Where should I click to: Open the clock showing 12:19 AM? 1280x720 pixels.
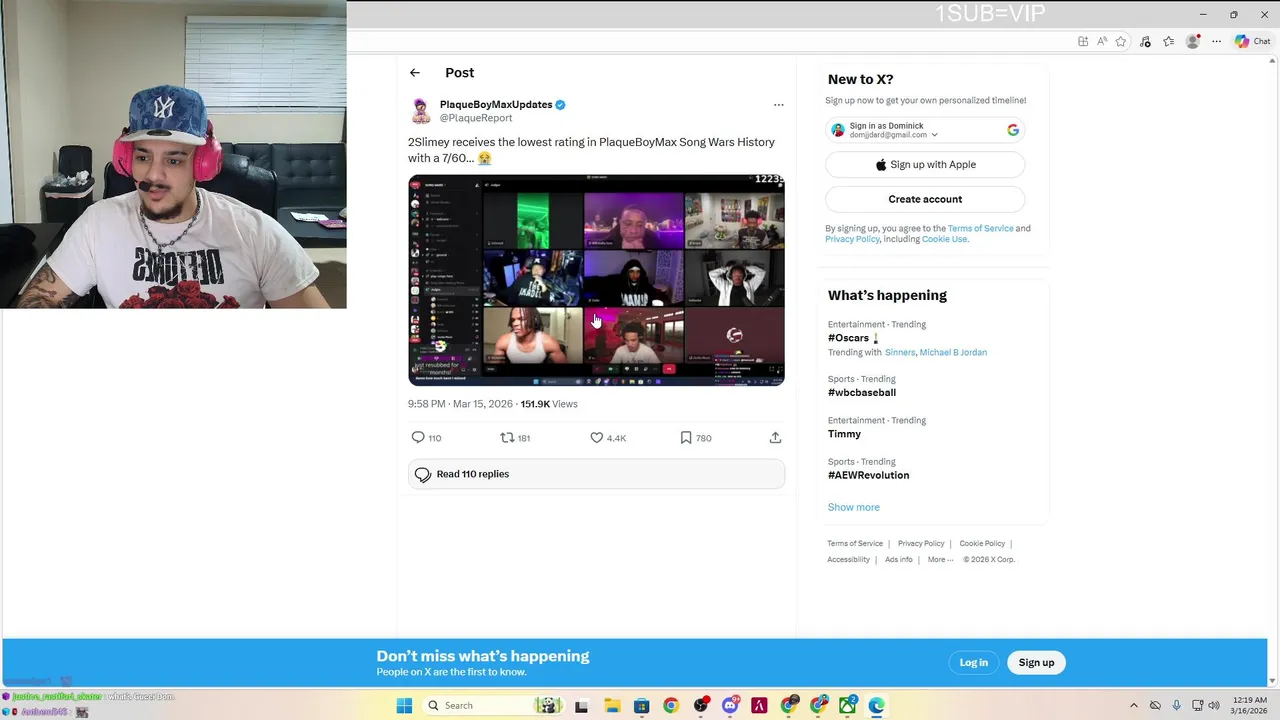[x=1250, y=706]
